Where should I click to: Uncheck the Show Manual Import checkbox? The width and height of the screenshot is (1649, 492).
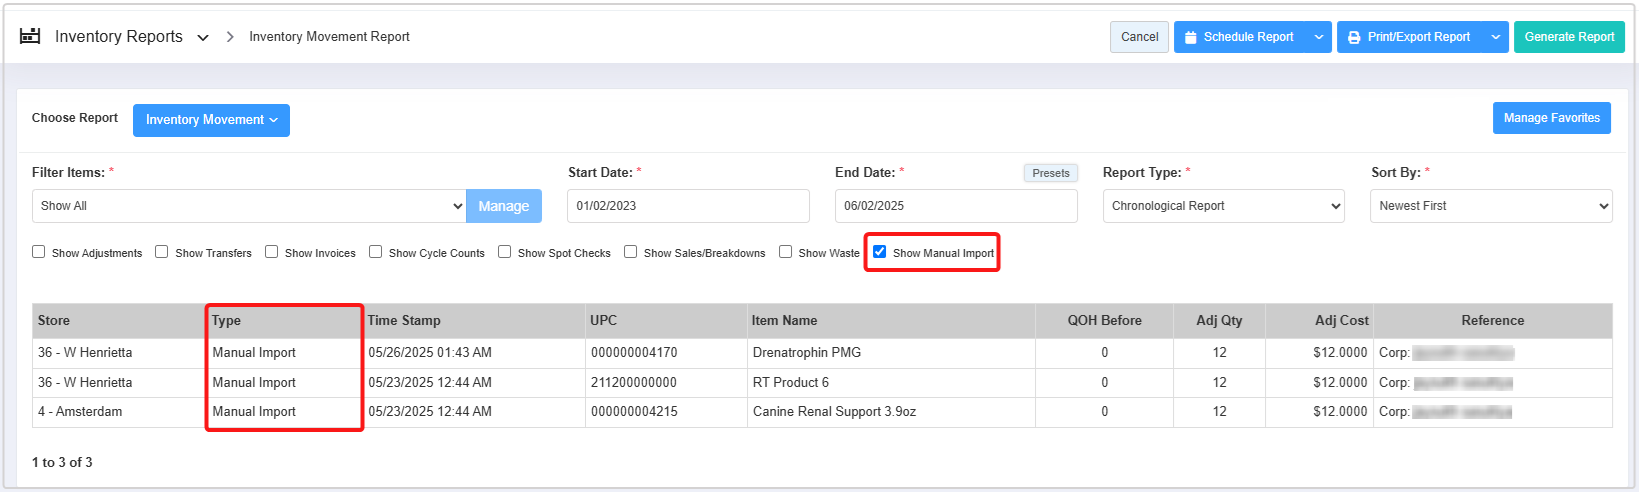(x=880, y=252)
